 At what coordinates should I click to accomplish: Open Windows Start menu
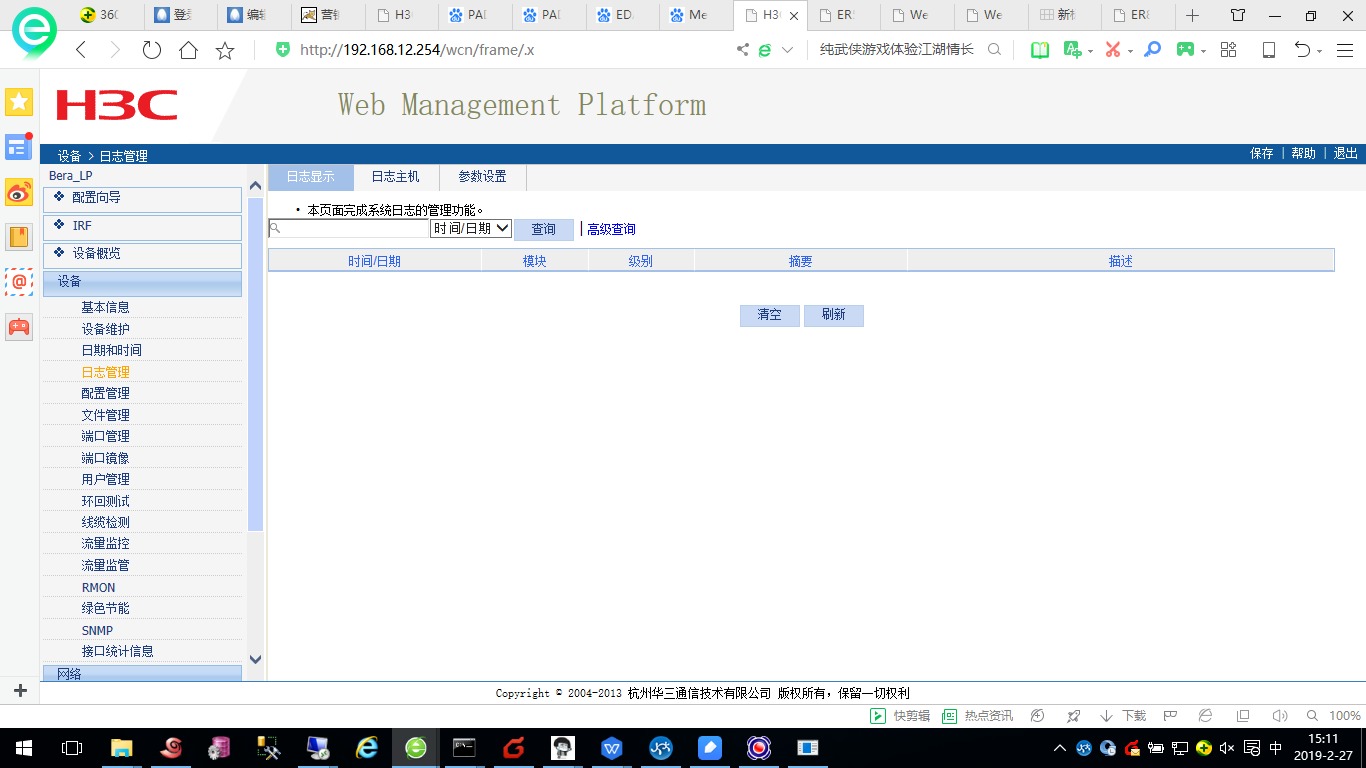[x=24, y=747]
